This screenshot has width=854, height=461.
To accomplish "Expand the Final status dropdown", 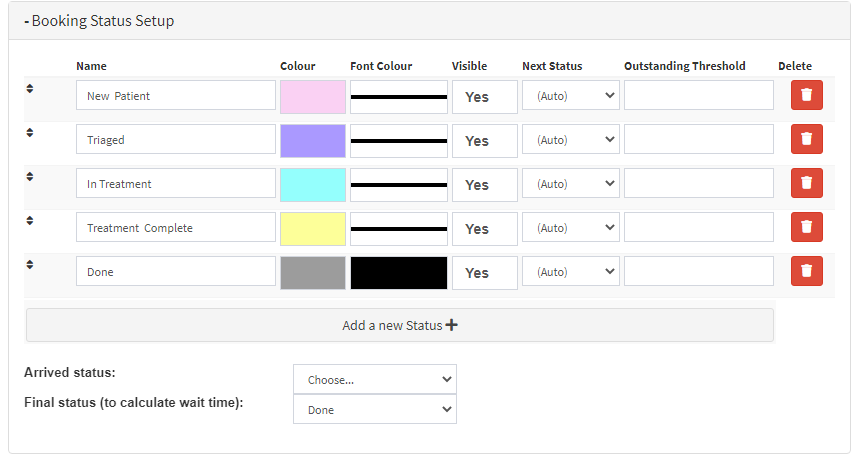I will (x=374, y=410).
